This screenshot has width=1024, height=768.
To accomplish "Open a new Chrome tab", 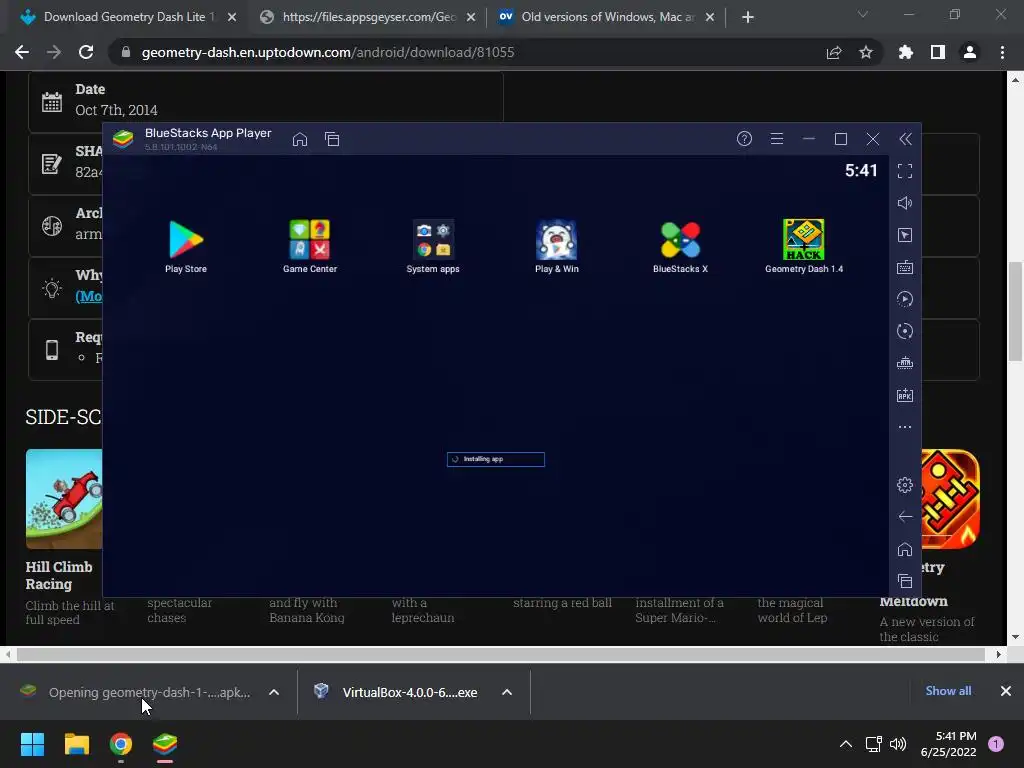I will tap(748, 17).
